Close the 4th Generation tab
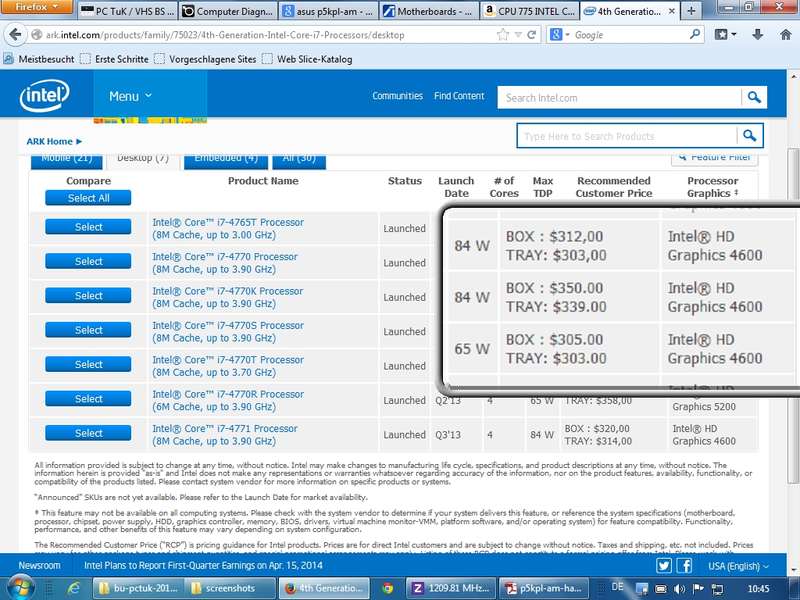This screenshot has width=800, height=600. (671, 11)
